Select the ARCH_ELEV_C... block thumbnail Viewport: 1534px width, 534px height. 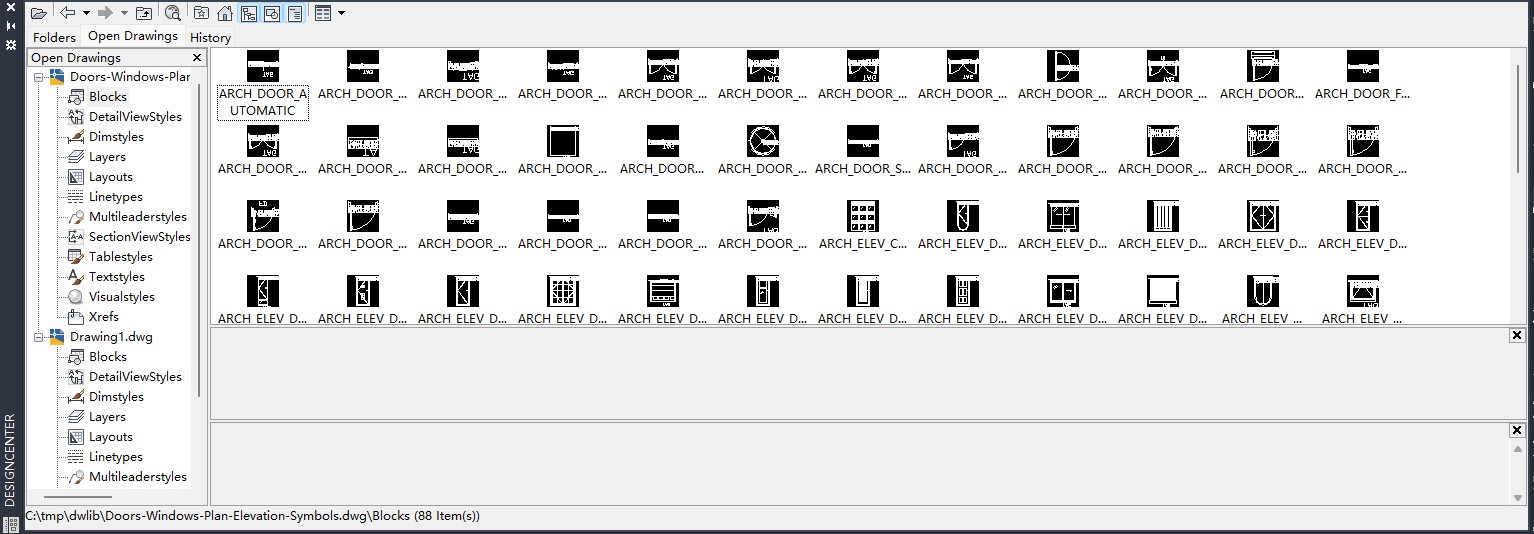click(x=863, y=216)
